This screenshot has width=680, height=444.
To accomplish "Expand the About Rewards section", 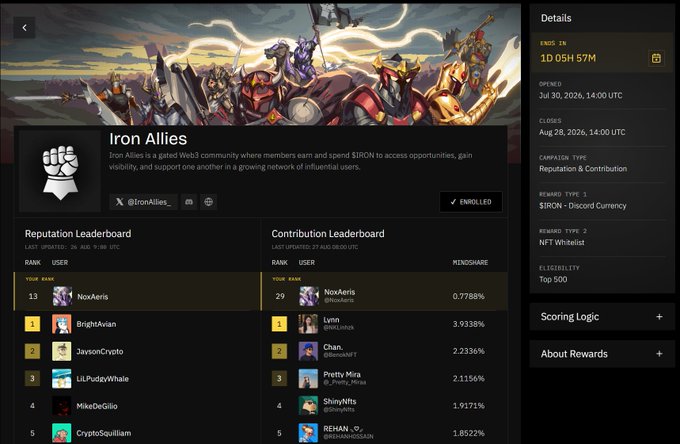I will (x=602, y=354).
